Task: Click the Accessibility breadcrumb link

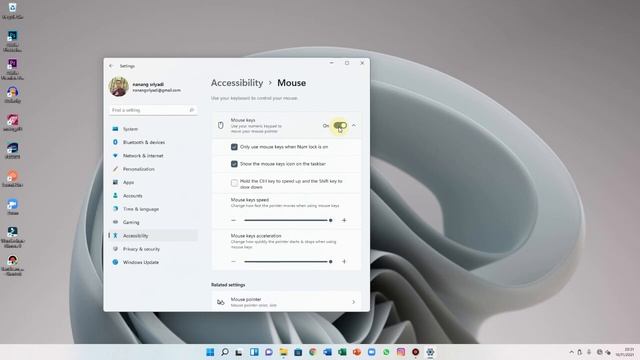Action: pos(237,83)
